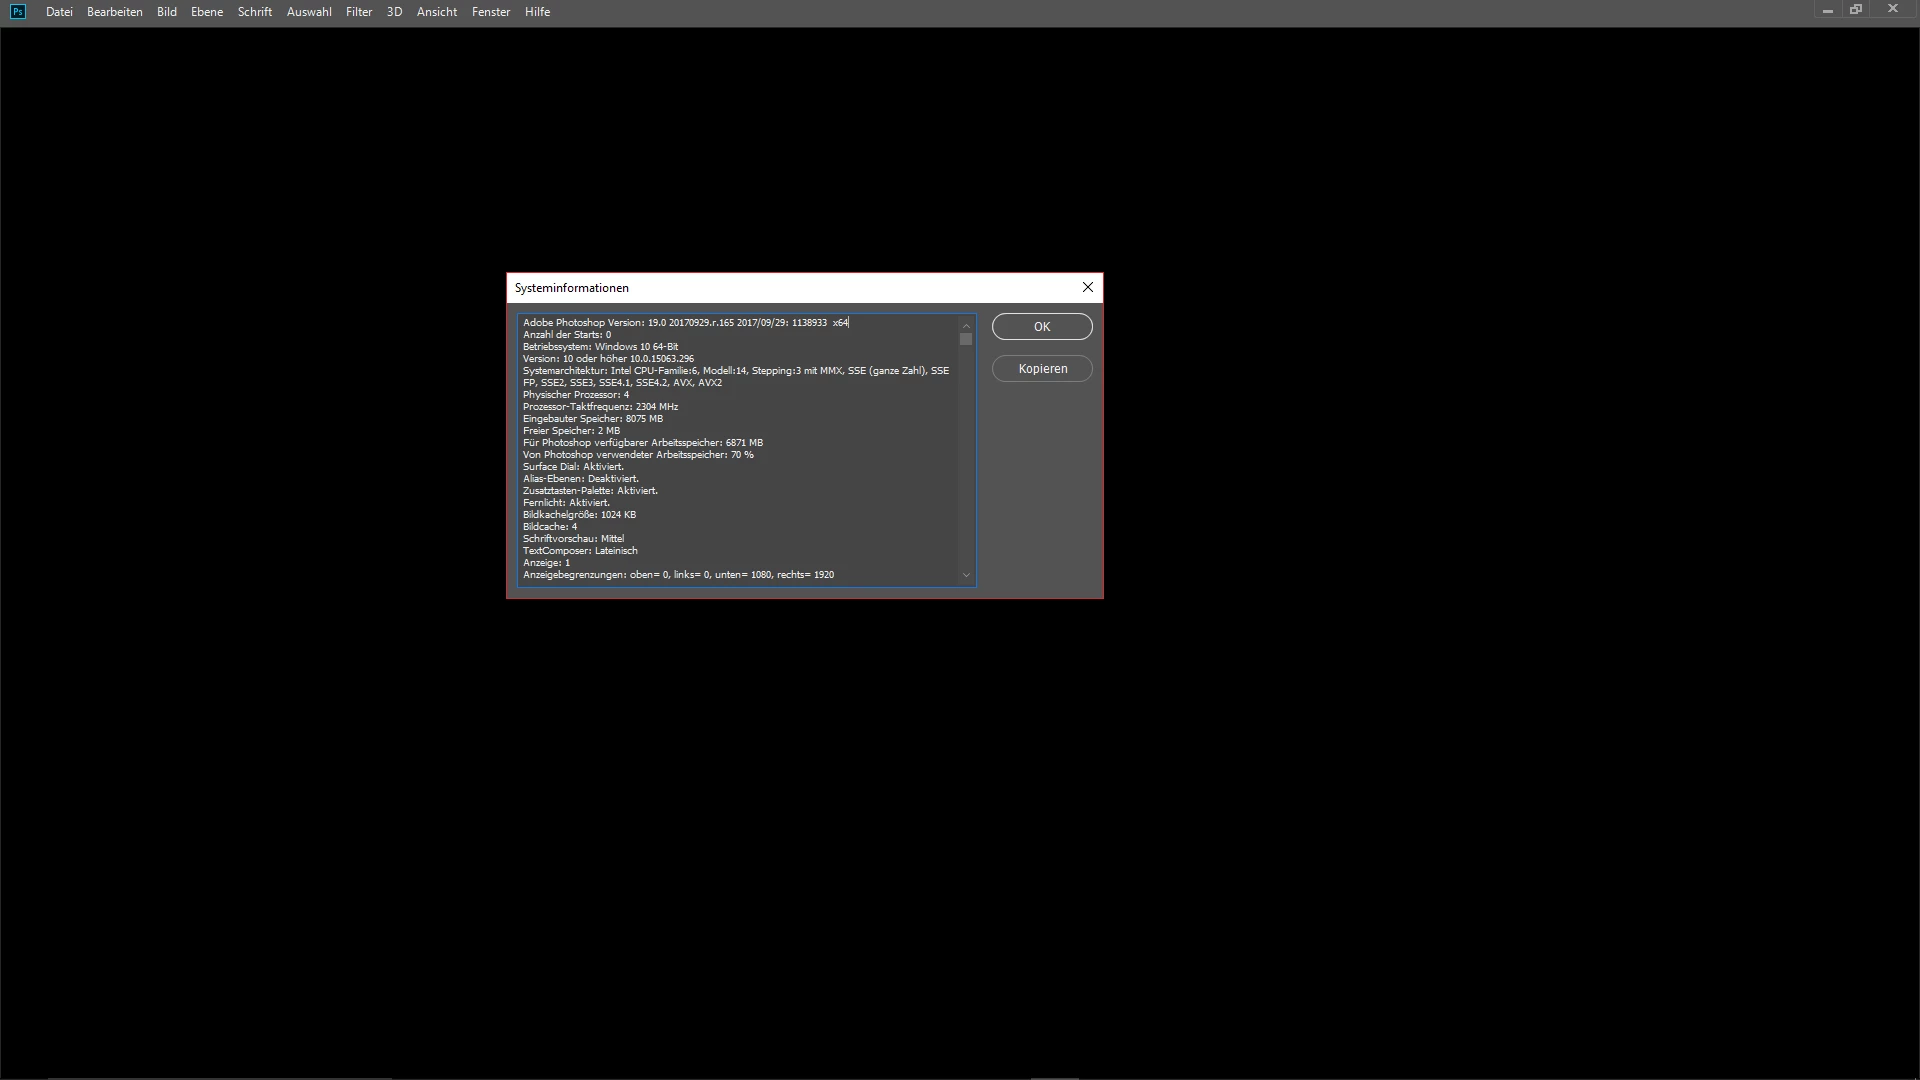The width and height of the screenshot is (1920, 1080).
Task: Click the scrollbar thumb of the system info list
Action: click(x=966, y=340)
